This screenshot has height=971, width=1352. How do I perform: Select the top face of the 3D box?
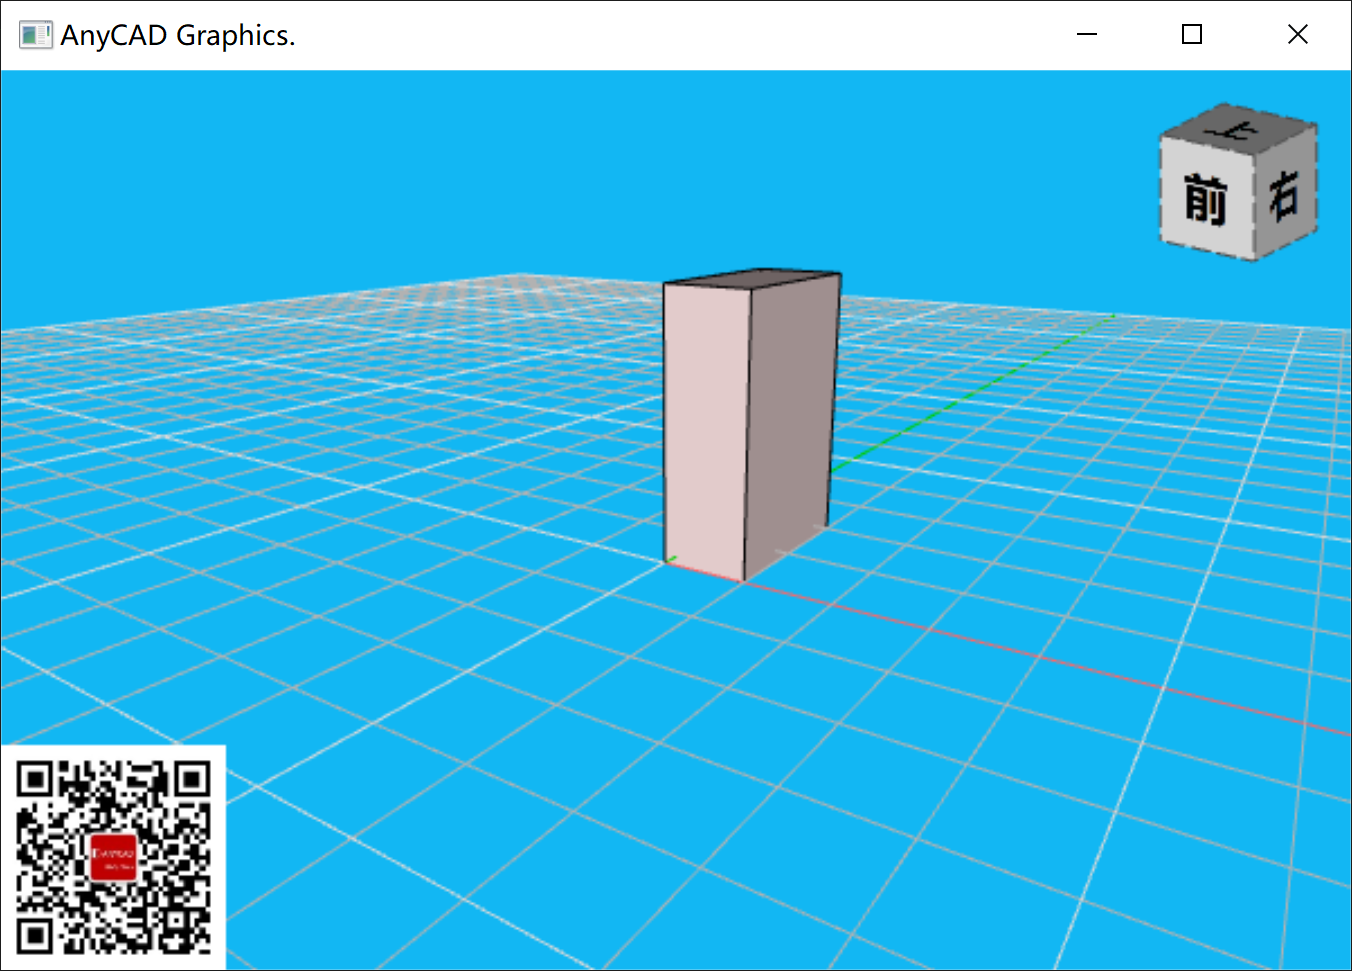click(755, 279)
